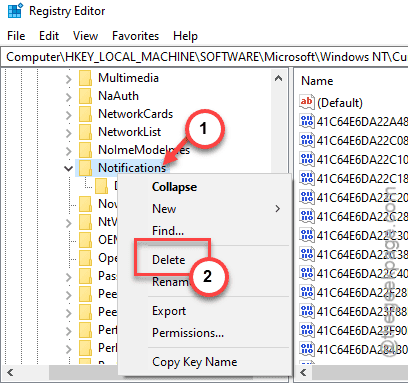This screenshot has height=383, width=408.
Task: Select binary value icon 41C64E6DA22C10
Action: pyautogui.click(x=307, y=159)
